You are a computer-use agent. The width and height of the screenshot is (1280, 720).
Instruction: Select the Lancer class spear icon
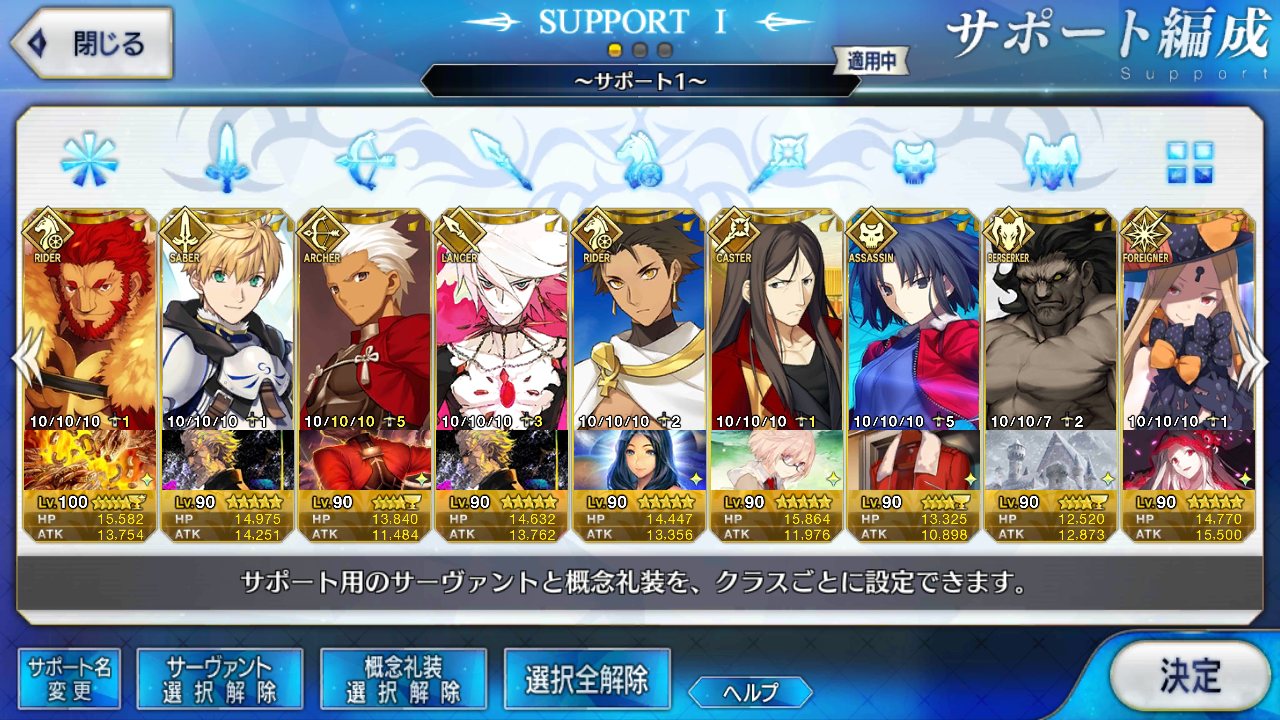coord(502,159)
